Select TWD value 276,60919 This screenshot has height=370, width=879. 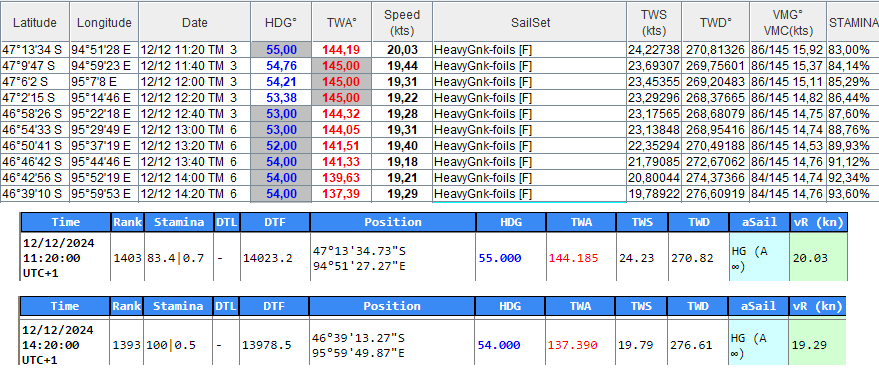coord(715,195)
